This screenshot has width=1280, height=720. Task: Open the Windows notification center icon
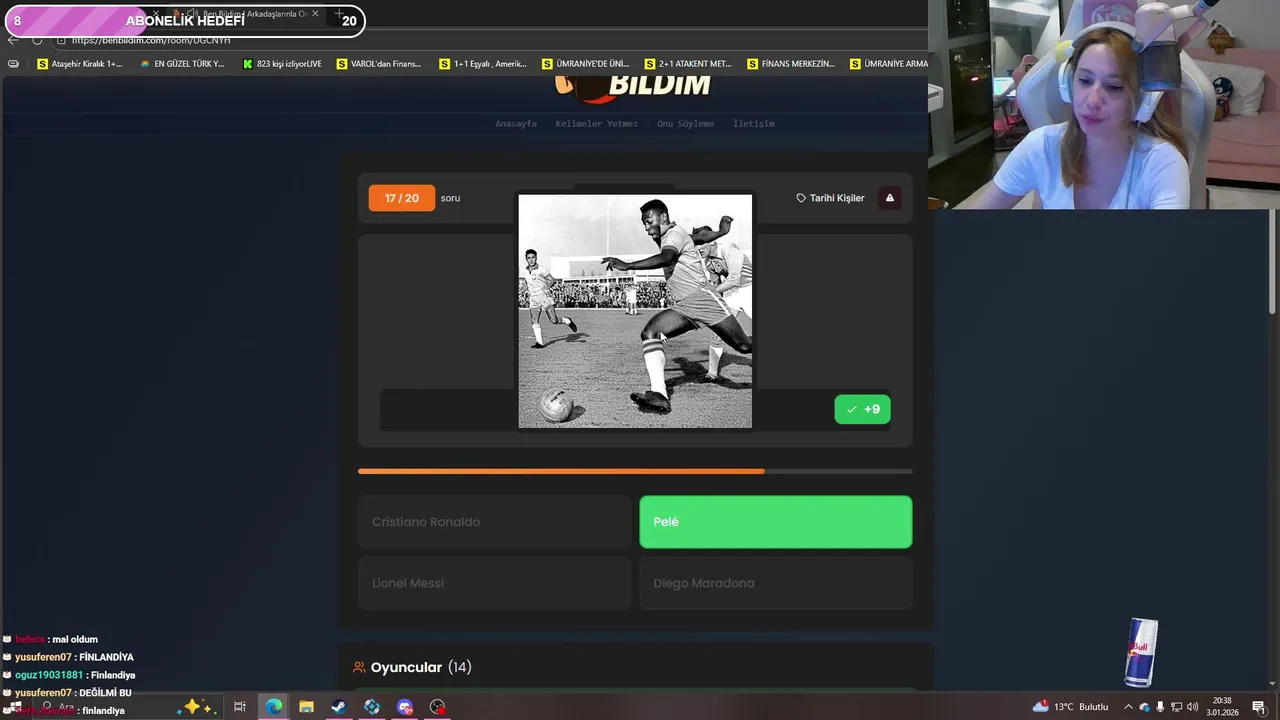pos(1259,707)
